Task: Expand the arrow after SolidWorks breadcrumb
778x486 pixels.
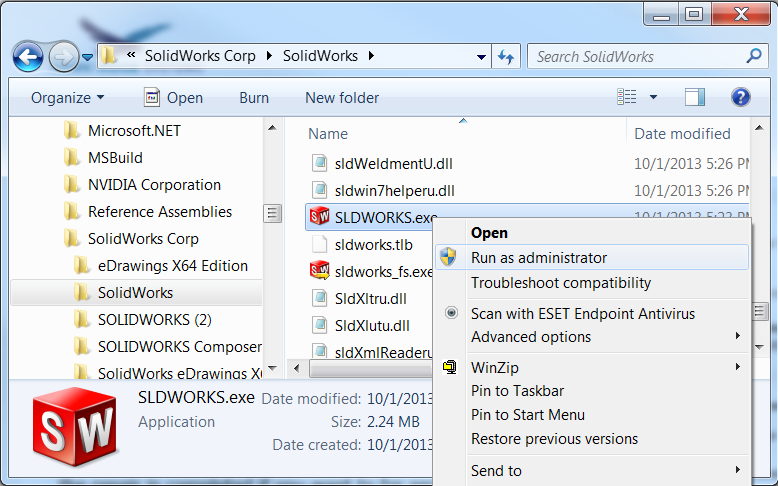Action: pyautogui.click(x=372, y=56)
